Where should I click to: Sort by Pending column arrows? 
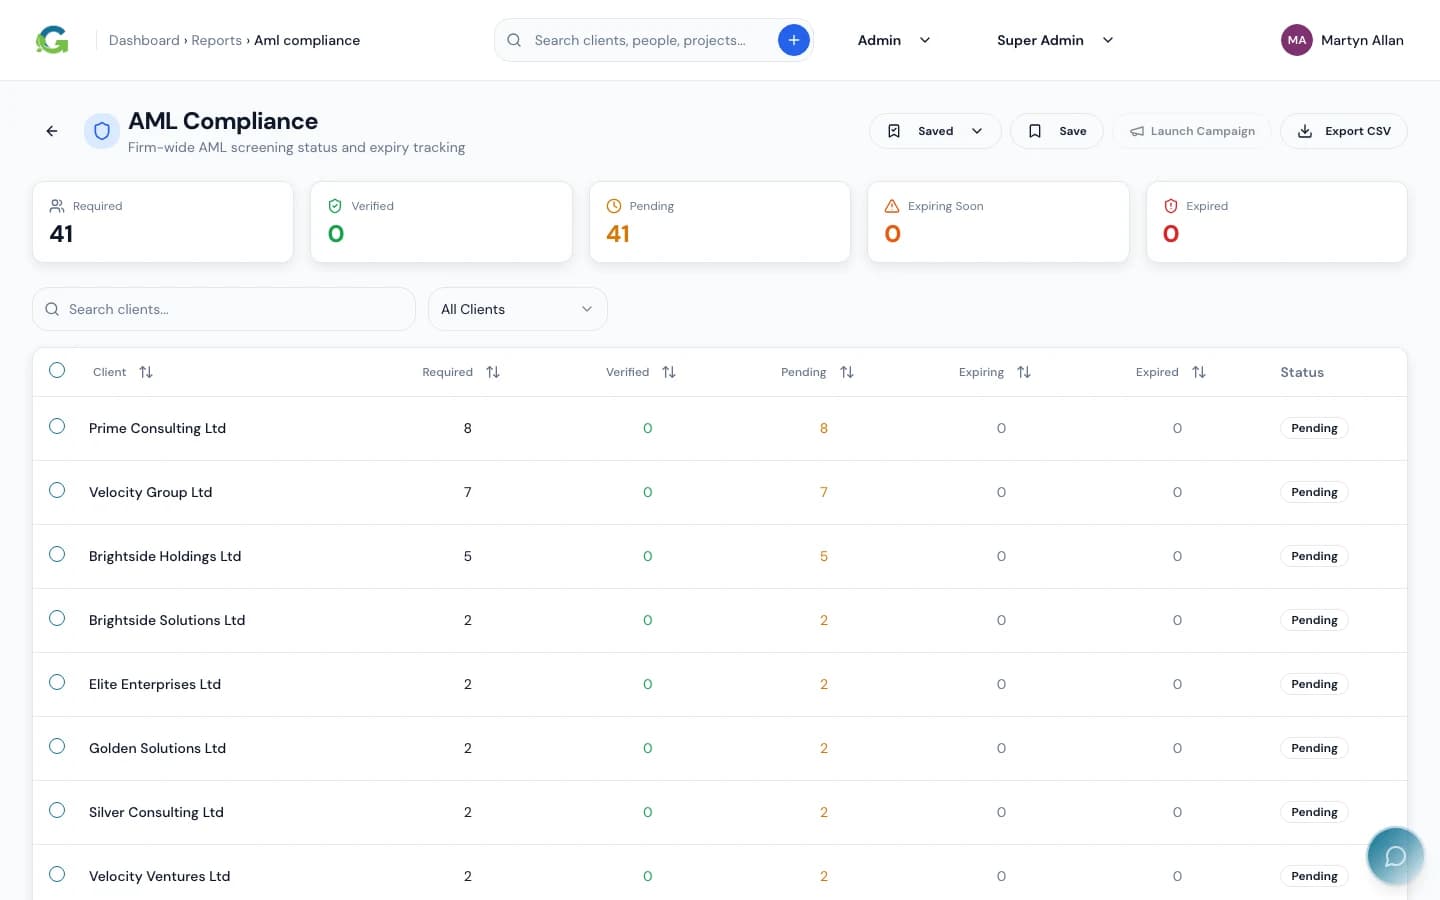pos(847,372)
